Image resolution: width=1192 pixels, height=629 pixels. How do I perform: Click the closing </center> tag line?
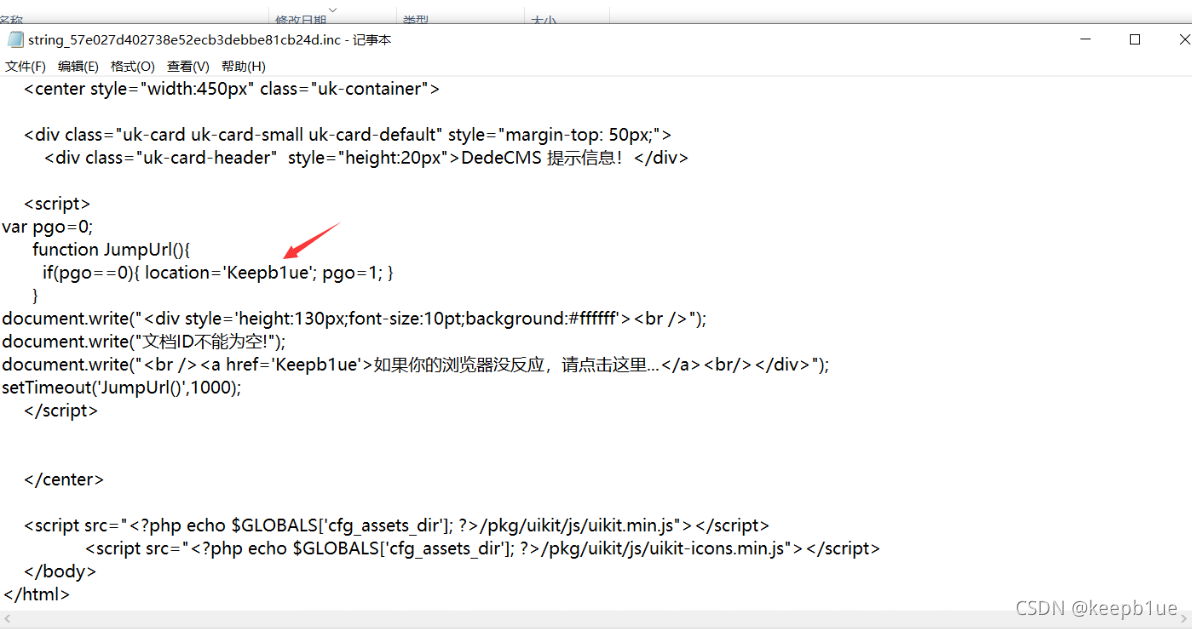tap(64, 479)
